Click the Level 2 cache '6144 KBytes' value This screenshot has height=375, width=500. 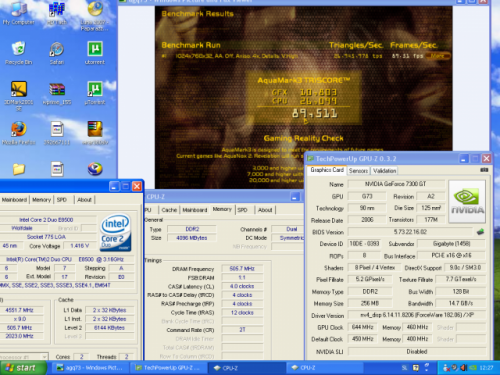coord(109,328)
